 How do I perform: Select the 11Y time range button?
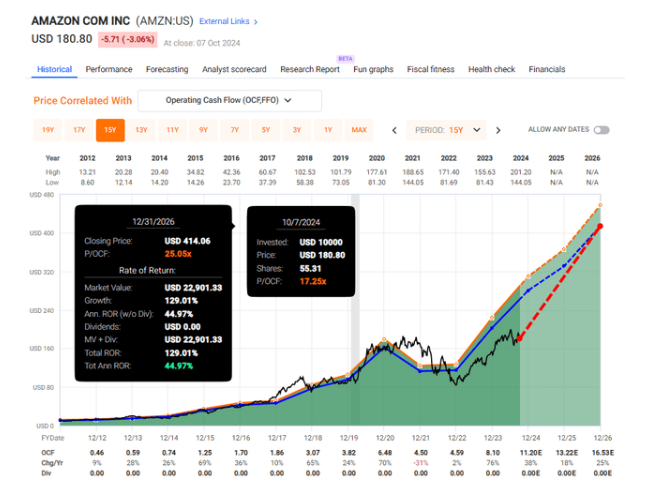pyautogui.click(x=173, y=130)
